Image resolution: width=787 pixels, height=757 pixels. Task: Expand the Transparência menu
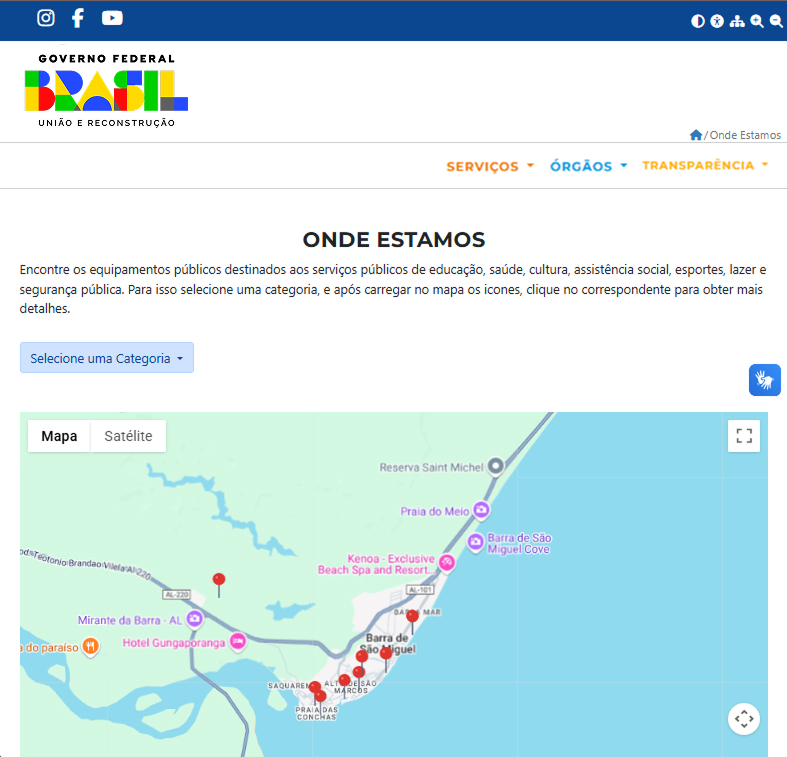click(x=705, y=166)
